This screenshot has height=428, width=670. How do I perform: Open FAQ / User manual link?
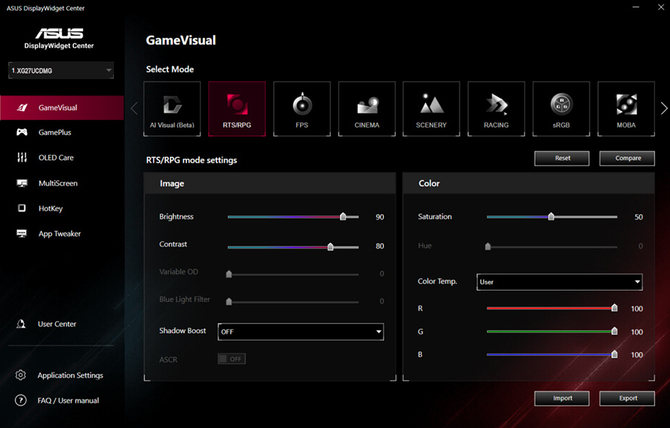pyautogui.click(x=68, y=401)
